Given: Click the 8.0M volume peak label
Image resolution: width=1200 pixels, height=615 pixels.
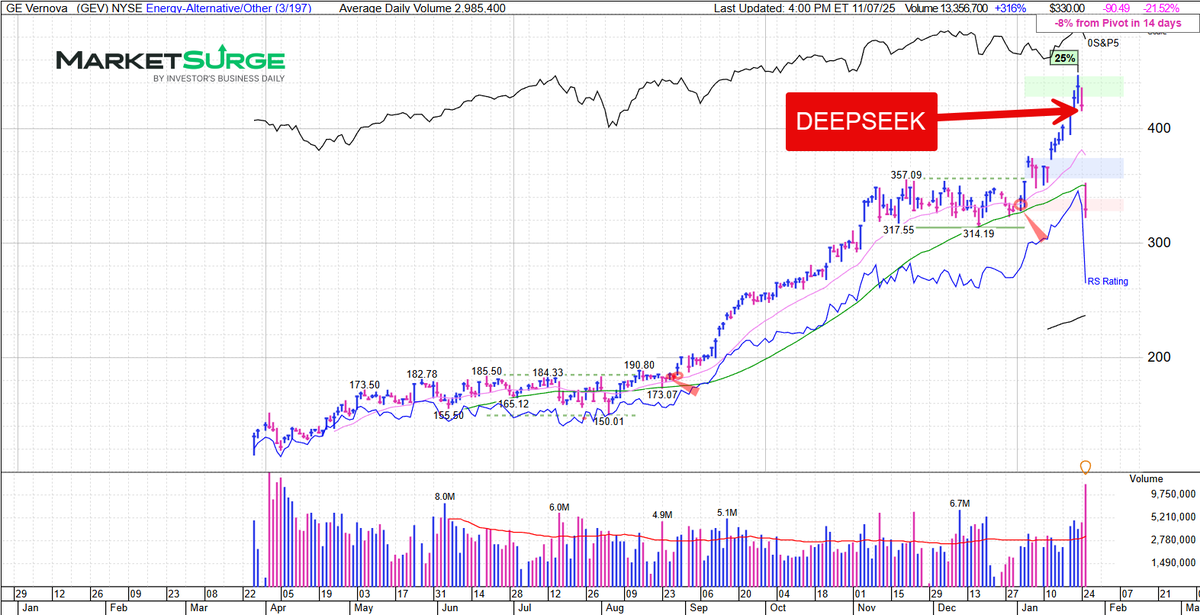Looking at the screenshot, I should 445,496.
